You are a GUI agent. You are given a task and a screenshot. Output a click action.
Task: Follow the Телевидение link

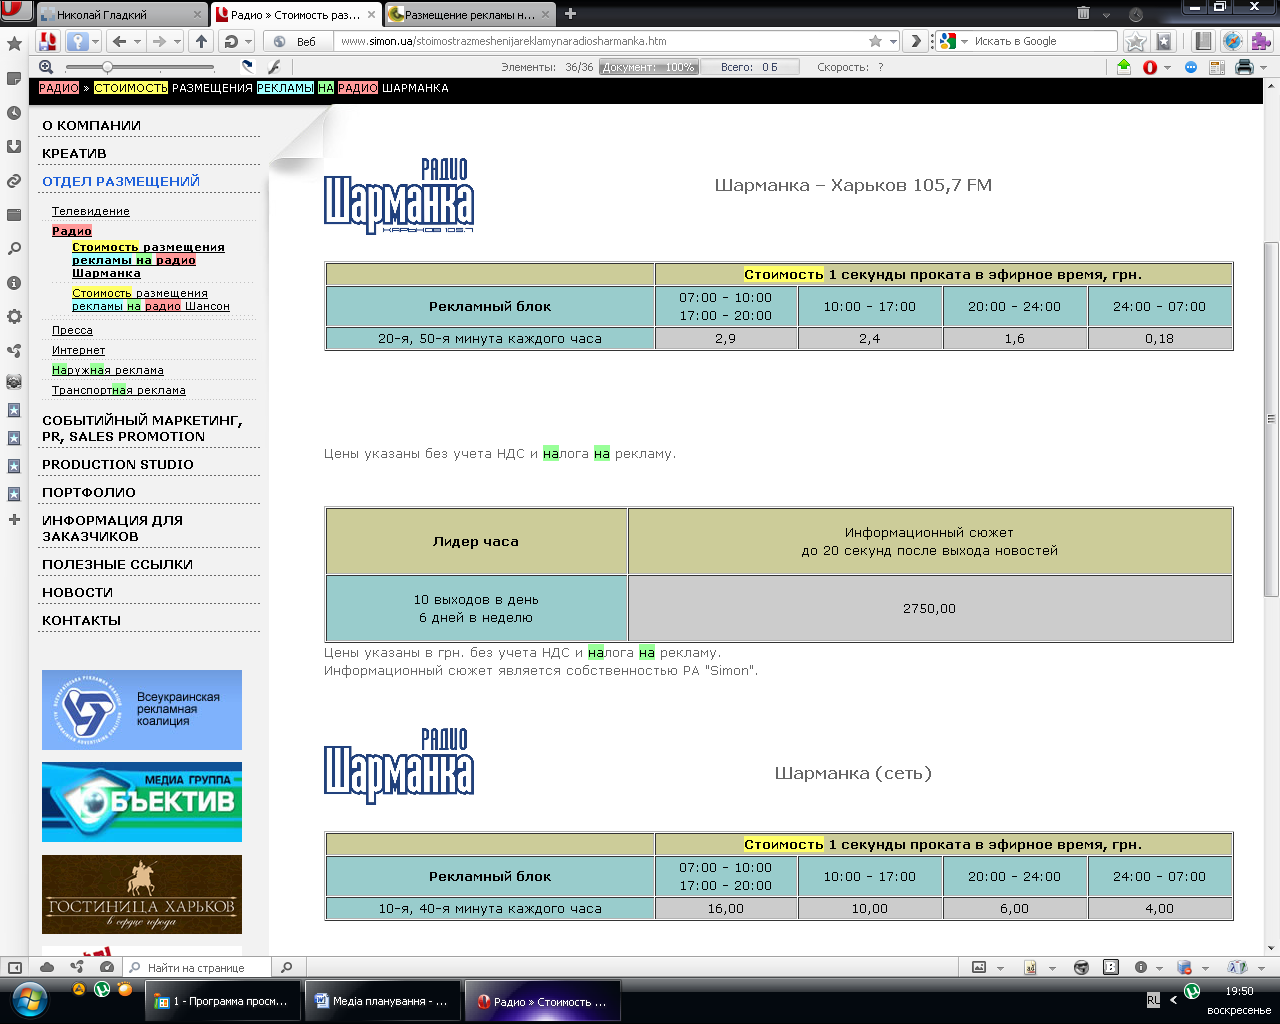click(x=91, y=211)
